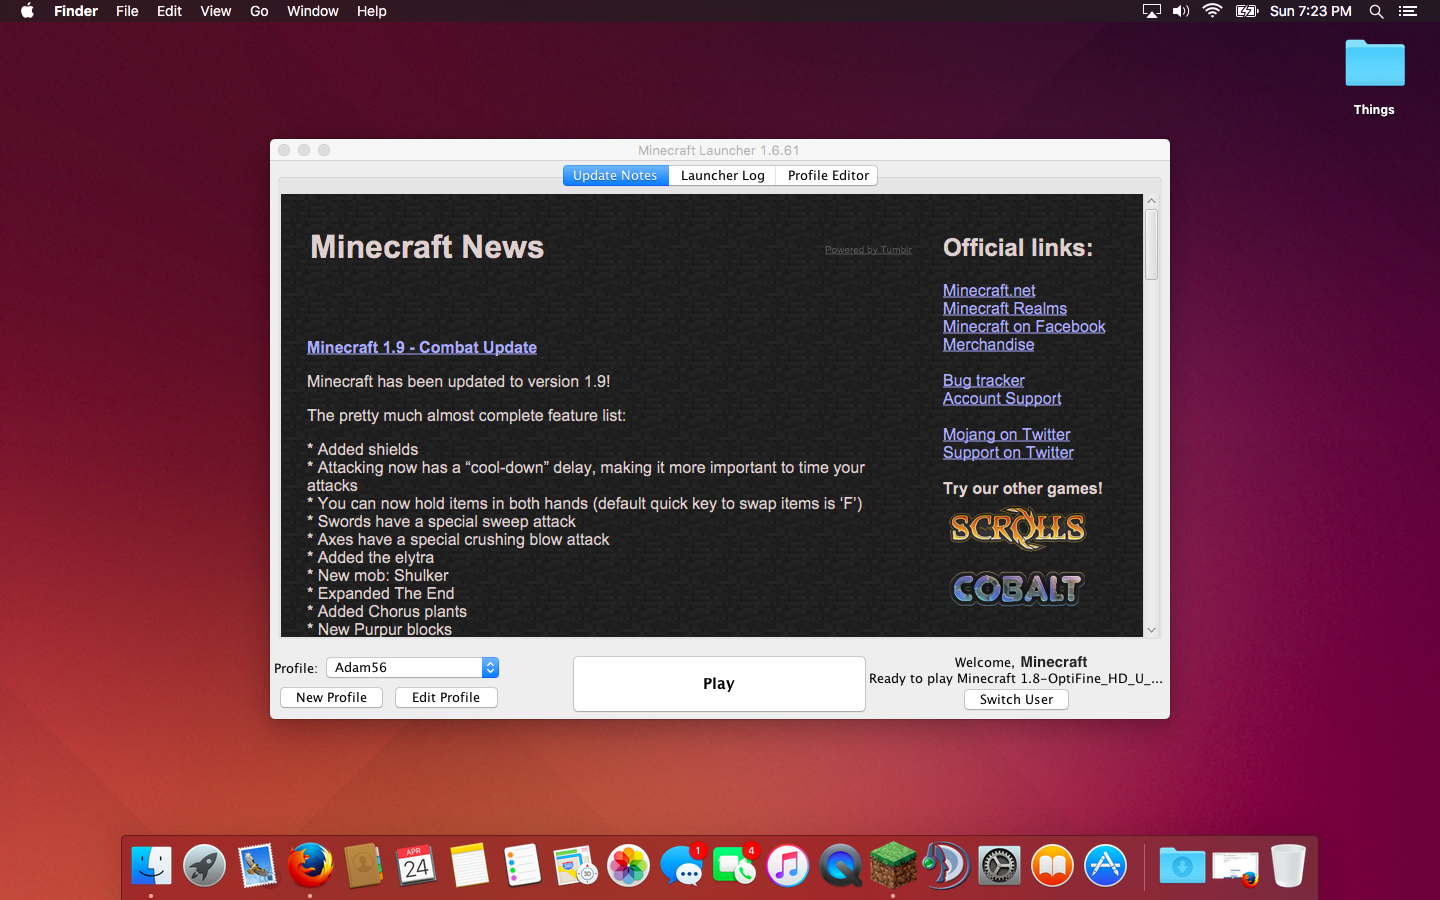
Task: Click the Edit Profile button
Action: (446, 697)
